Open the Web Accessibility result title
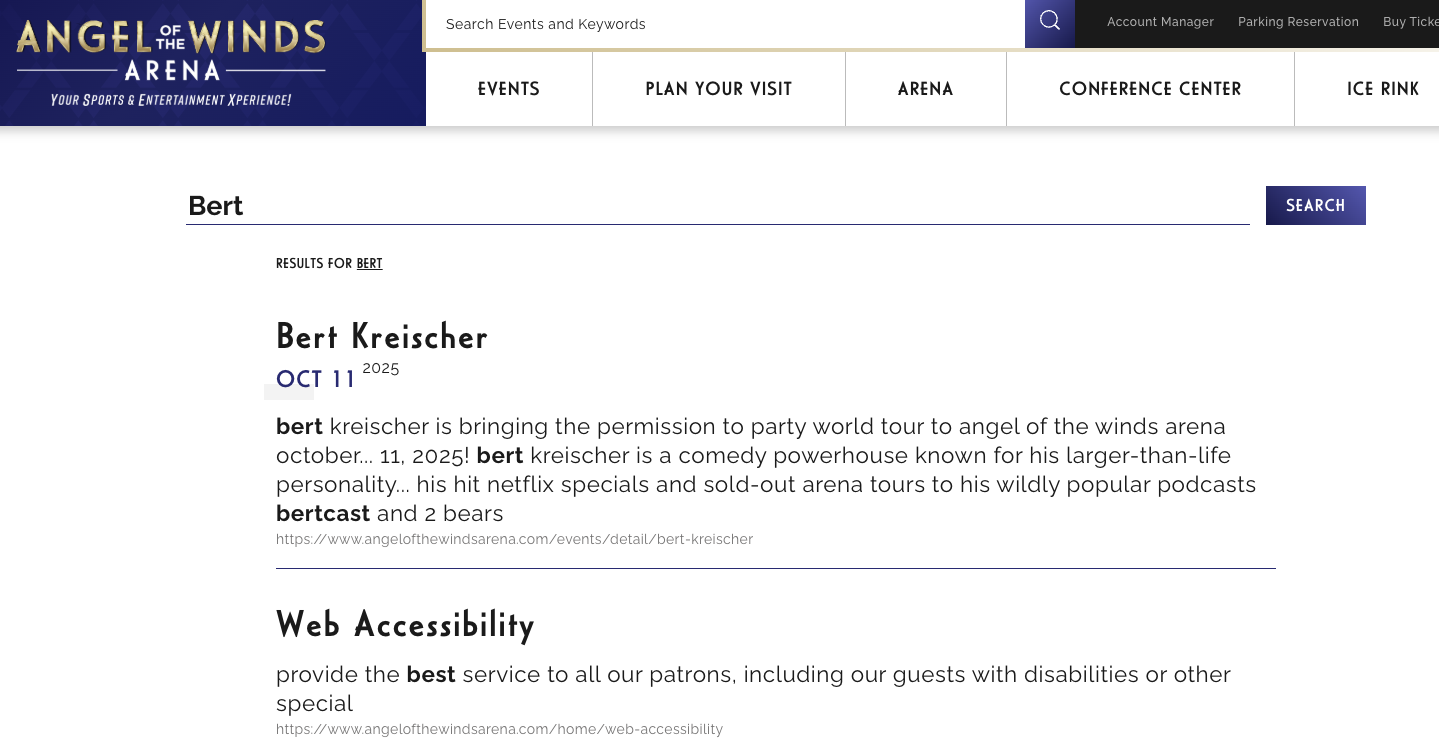Image resolution: width=1439 pixels, height=743 pixels. coord(405,625)
